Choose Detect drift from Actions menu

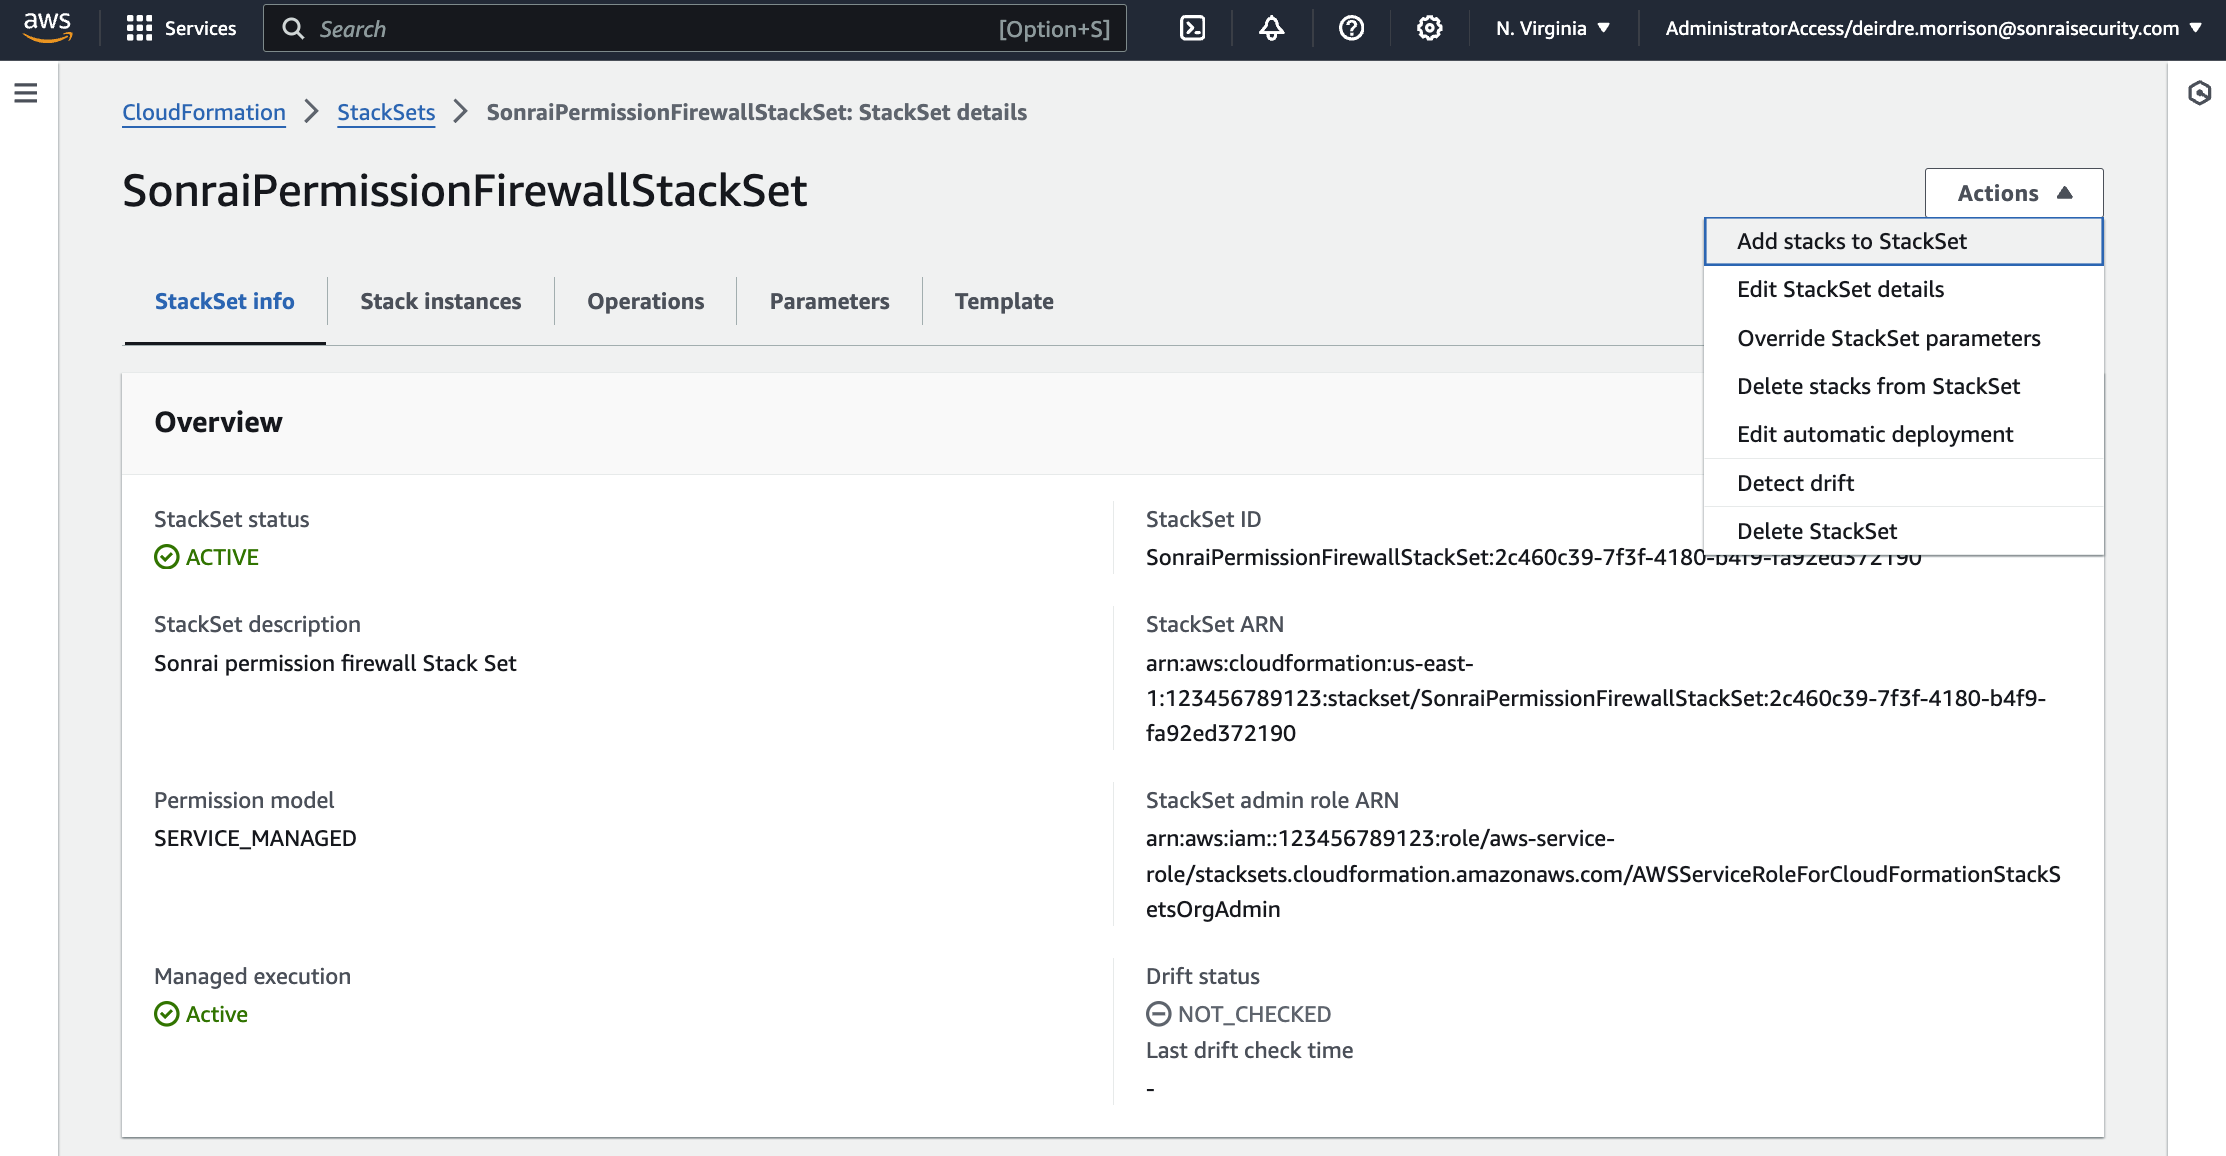click(x=1903, y=483)
